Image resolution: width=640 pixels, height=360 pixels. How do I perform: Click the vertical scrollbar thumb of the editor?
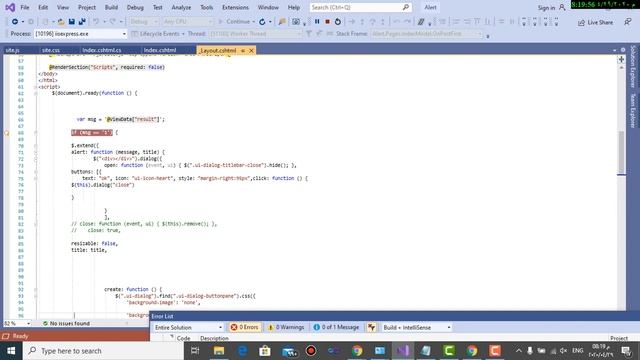point(621,152)
